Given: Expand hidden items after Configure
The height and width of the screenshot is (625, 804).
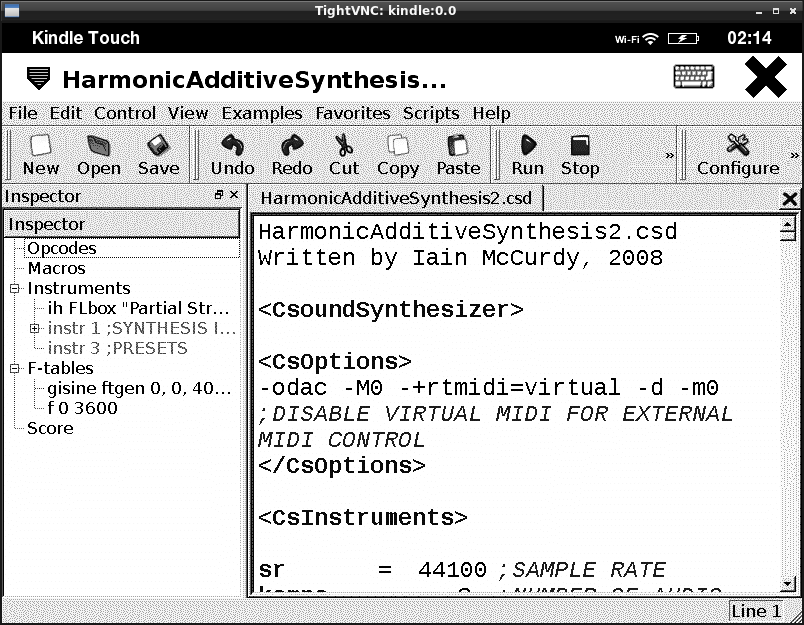Looking at the screenshot, I should (794, 155).
